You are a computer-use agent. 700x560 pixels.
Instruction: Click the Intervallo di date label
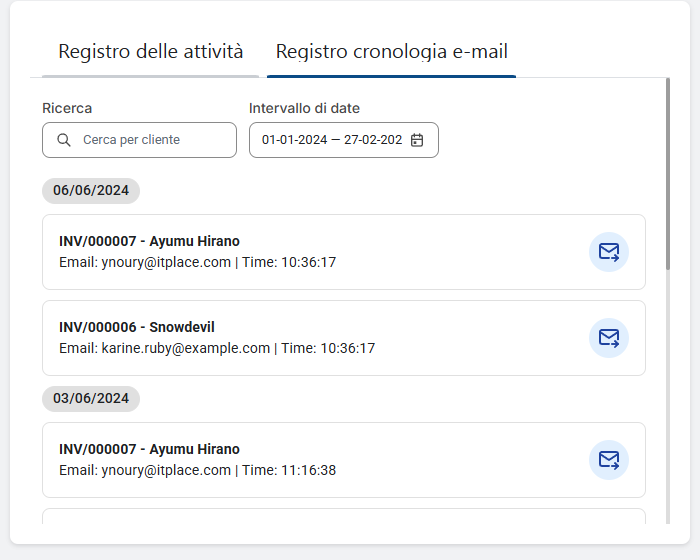pos(304,108)
